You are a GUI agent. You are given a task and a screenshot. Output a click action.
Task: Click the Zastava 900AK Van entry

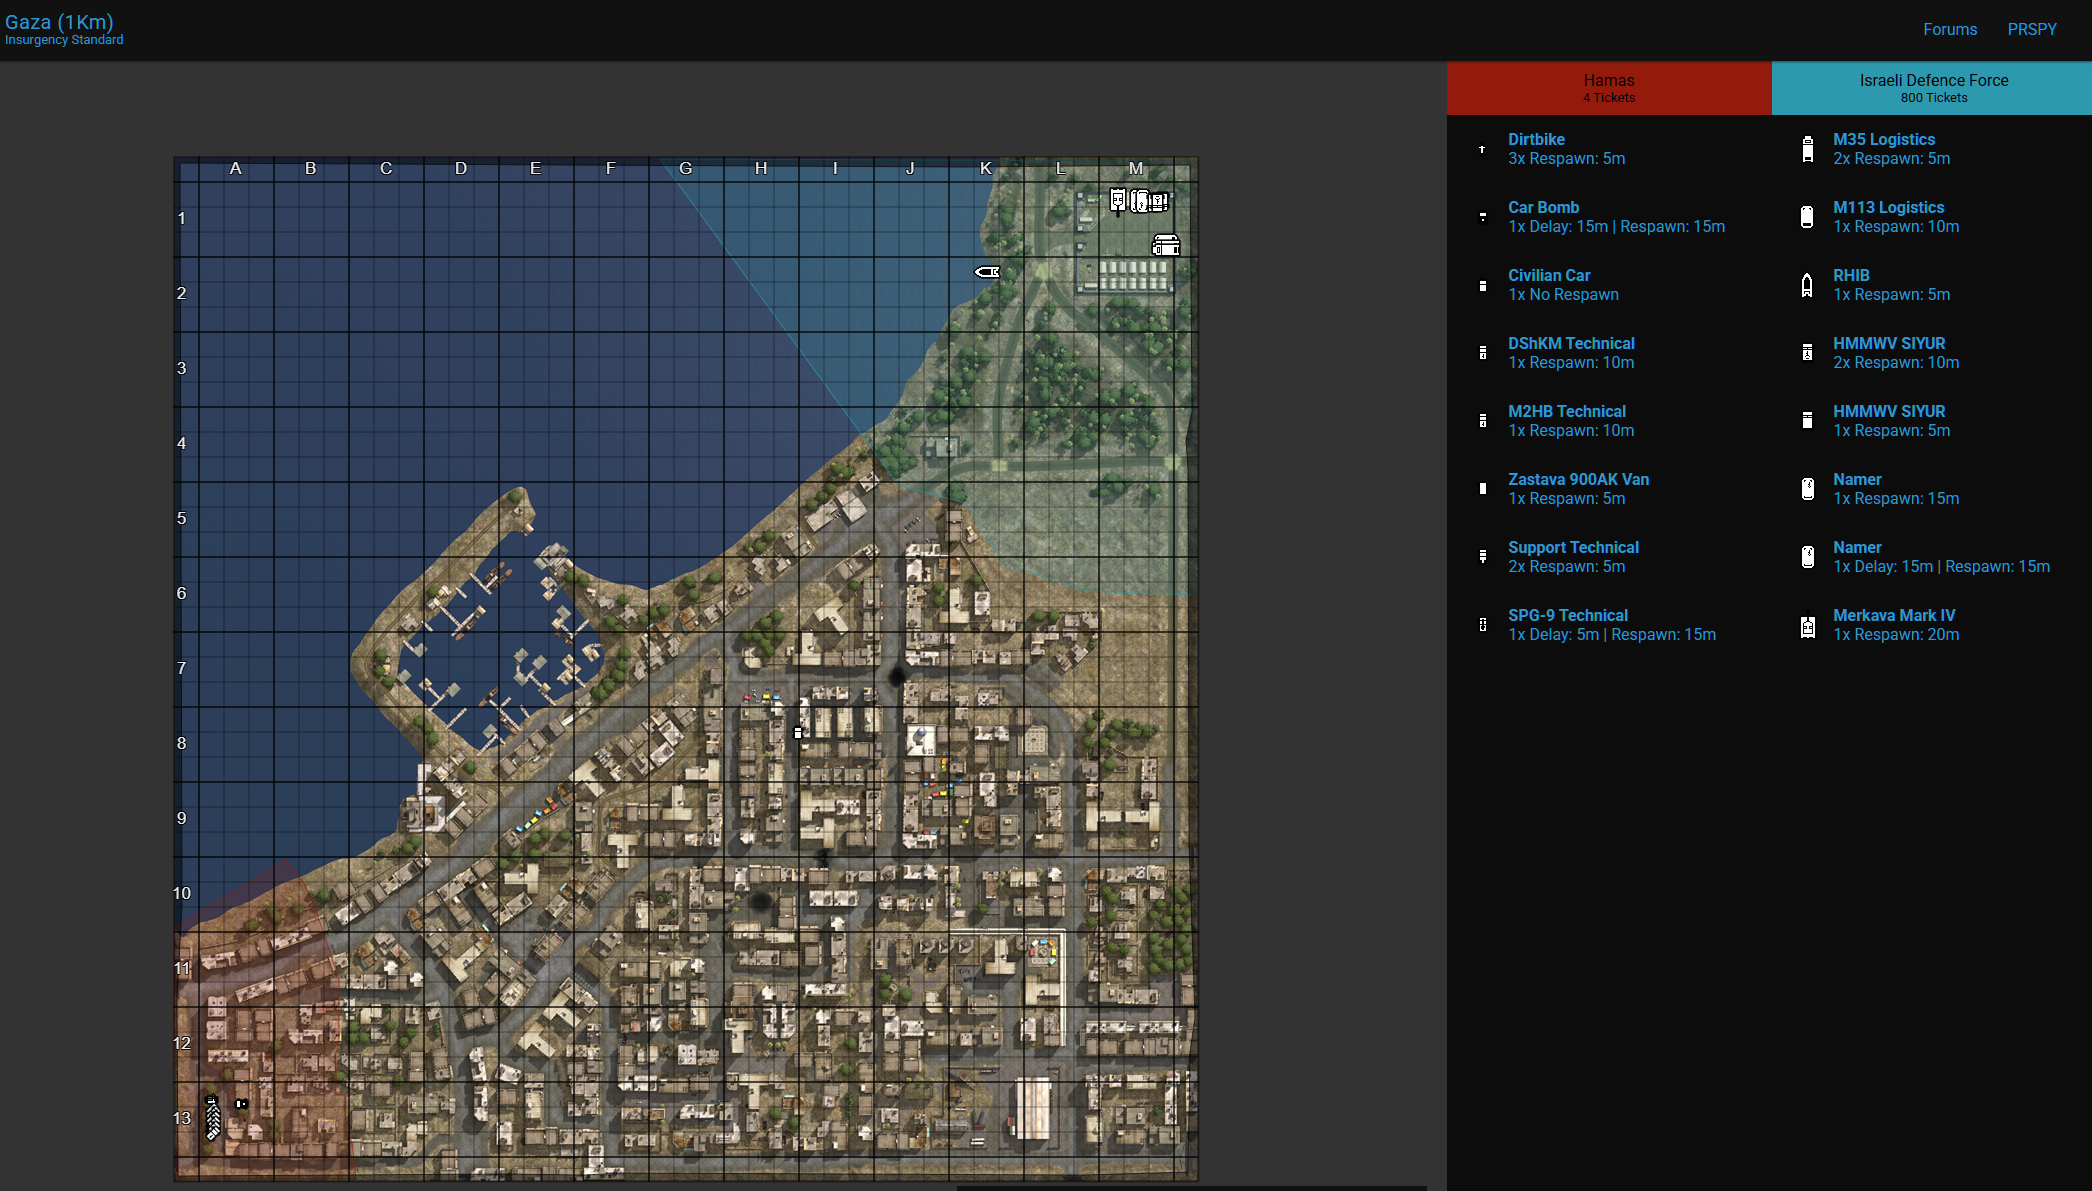pyautogui.click(x=1578, y=480)
